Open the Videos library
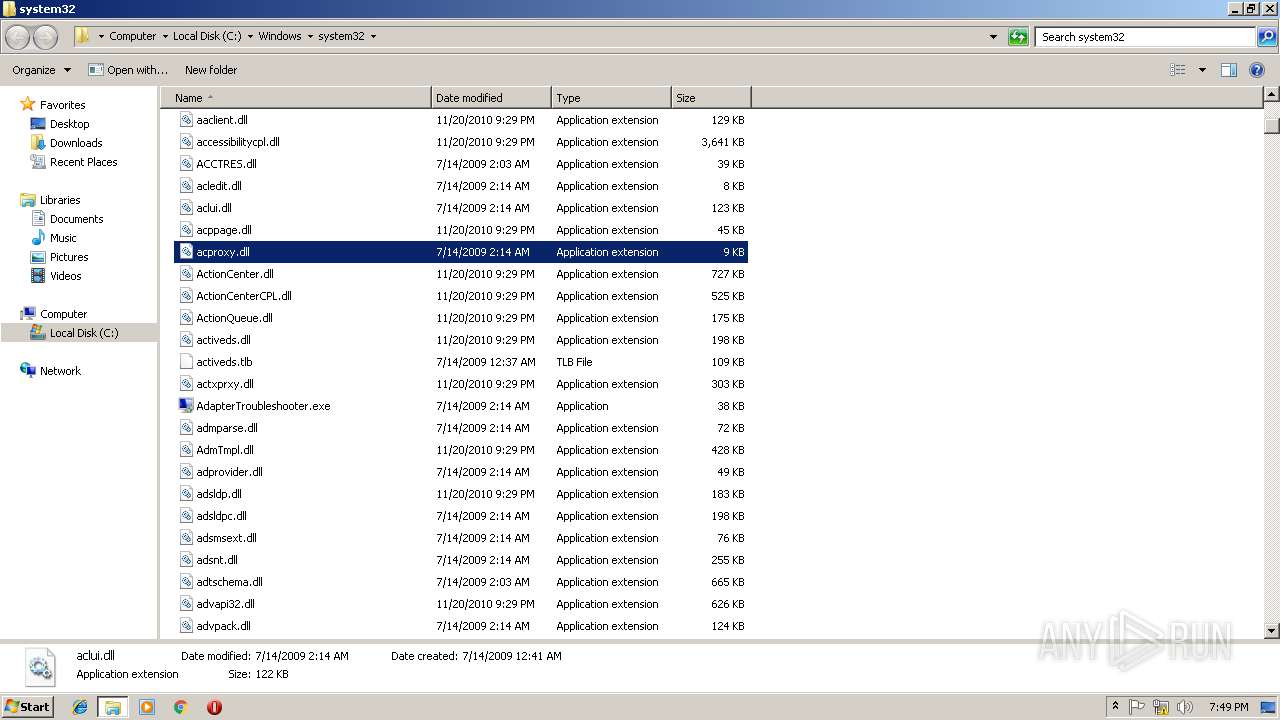Screen dimensions: 1280x720 point(66,276)
